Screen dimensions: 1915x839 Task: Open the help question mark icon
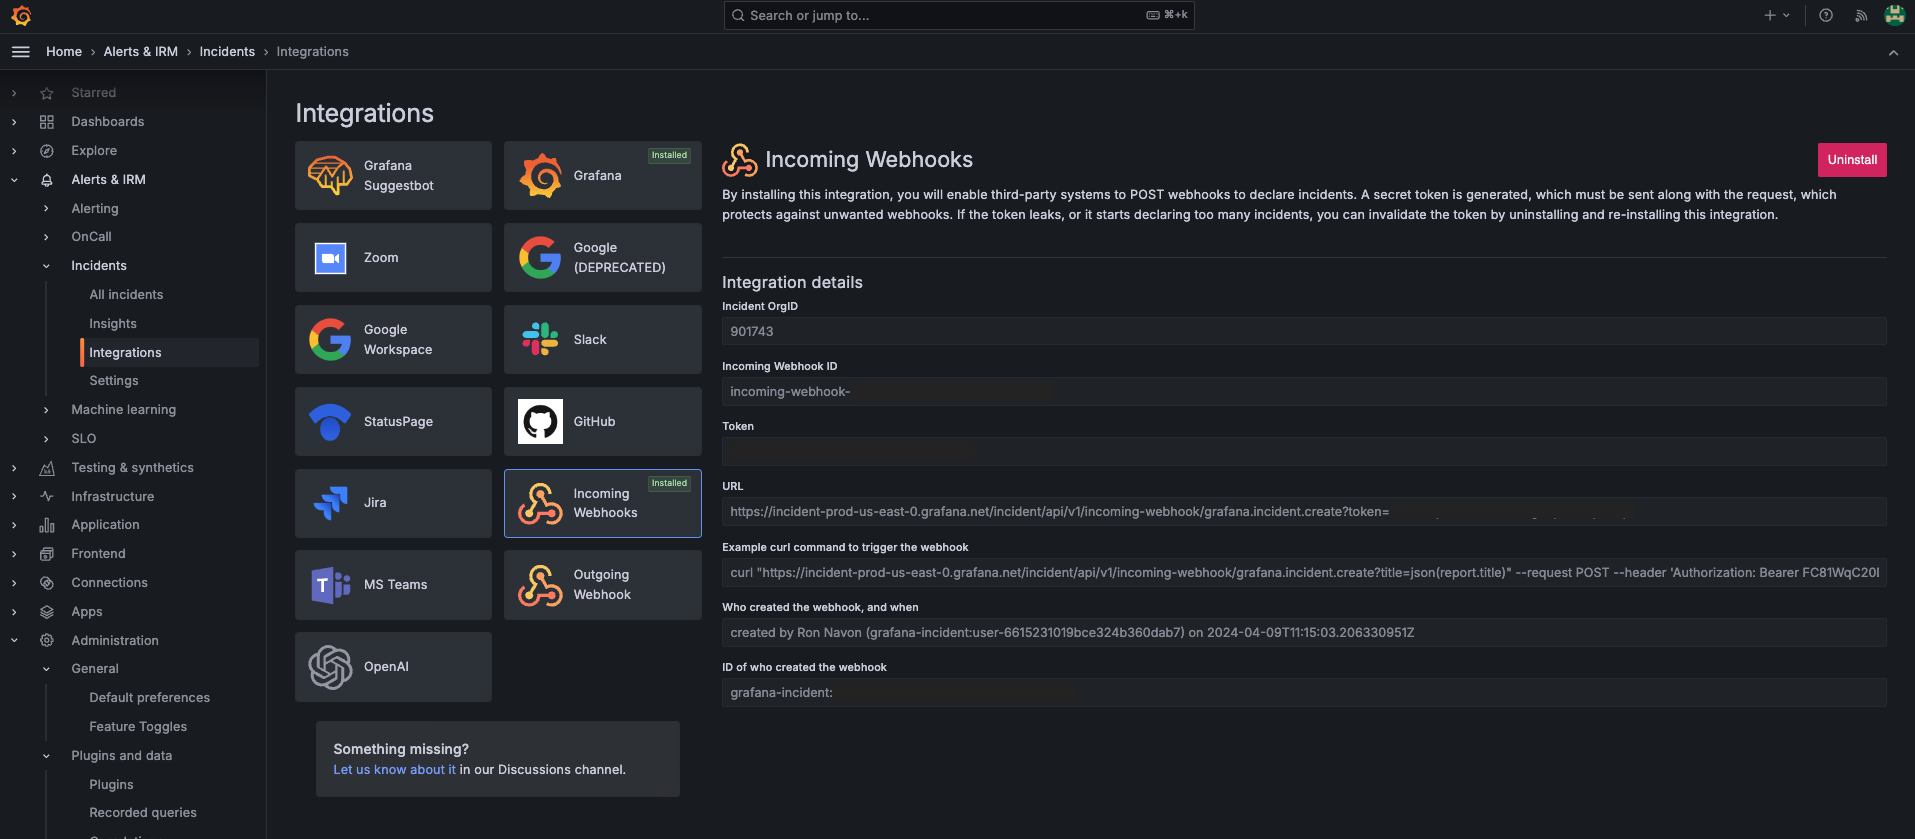(1826, 16)
